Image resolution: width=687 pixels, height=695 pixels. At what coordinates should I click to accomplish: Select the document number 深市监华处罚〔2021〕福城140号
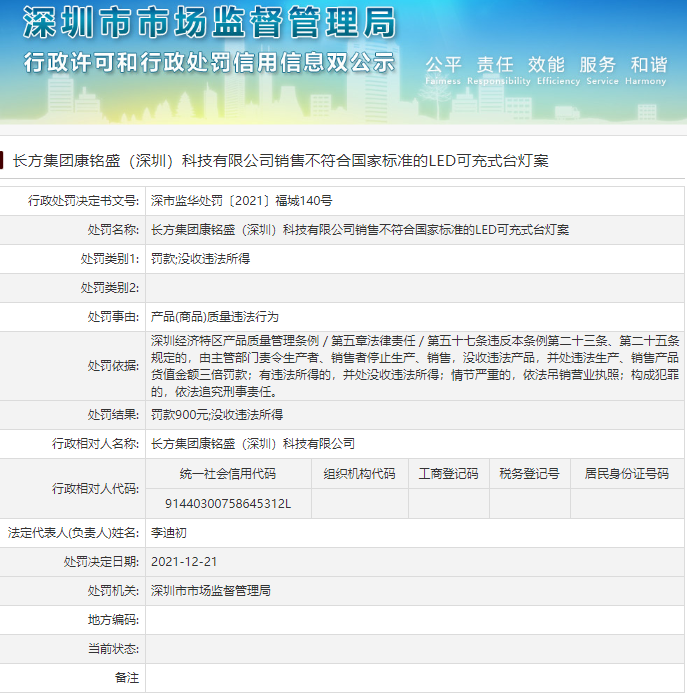(x=242, y=201)
